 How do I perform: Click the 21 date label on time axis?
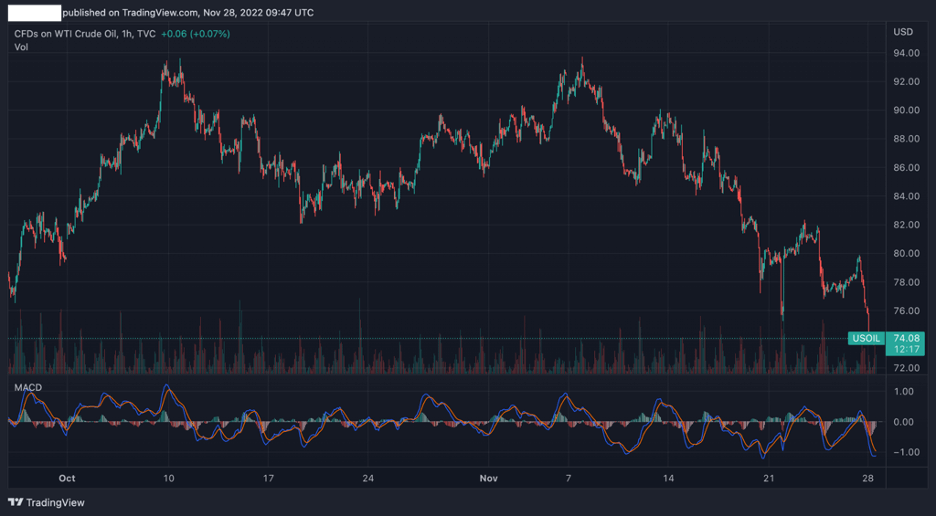tap(768, 478)
